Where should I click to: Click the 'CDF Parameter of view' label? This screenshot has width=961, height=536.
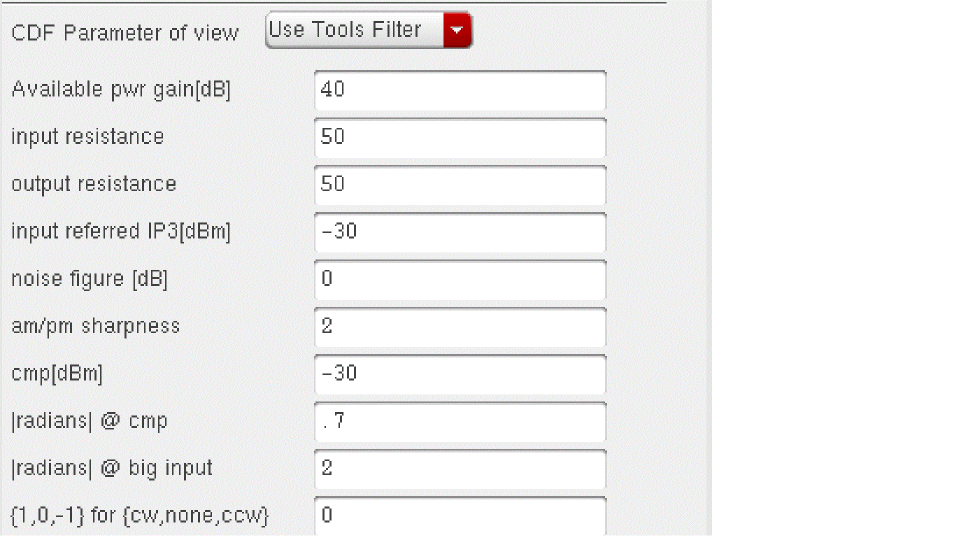coord(125,33)
